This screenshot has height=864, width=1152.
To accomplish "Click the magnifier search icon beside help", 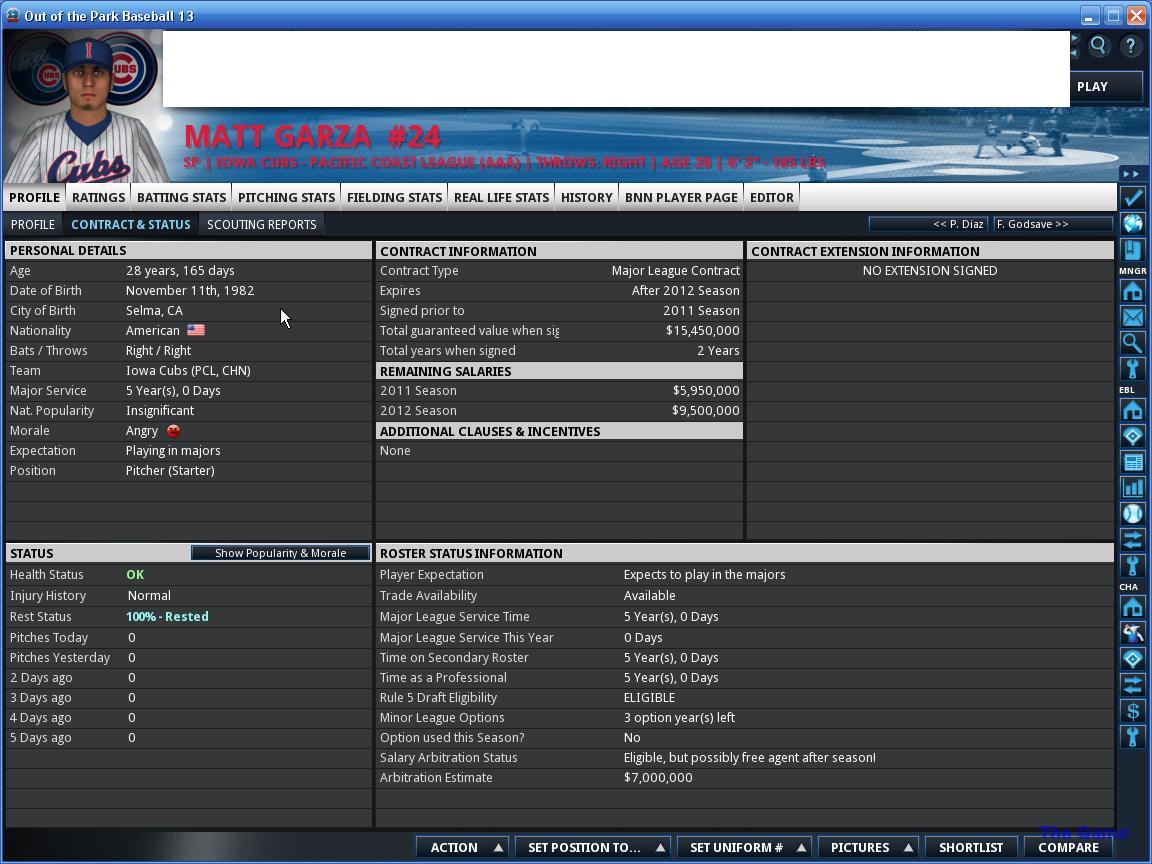I will [1098, 46].
